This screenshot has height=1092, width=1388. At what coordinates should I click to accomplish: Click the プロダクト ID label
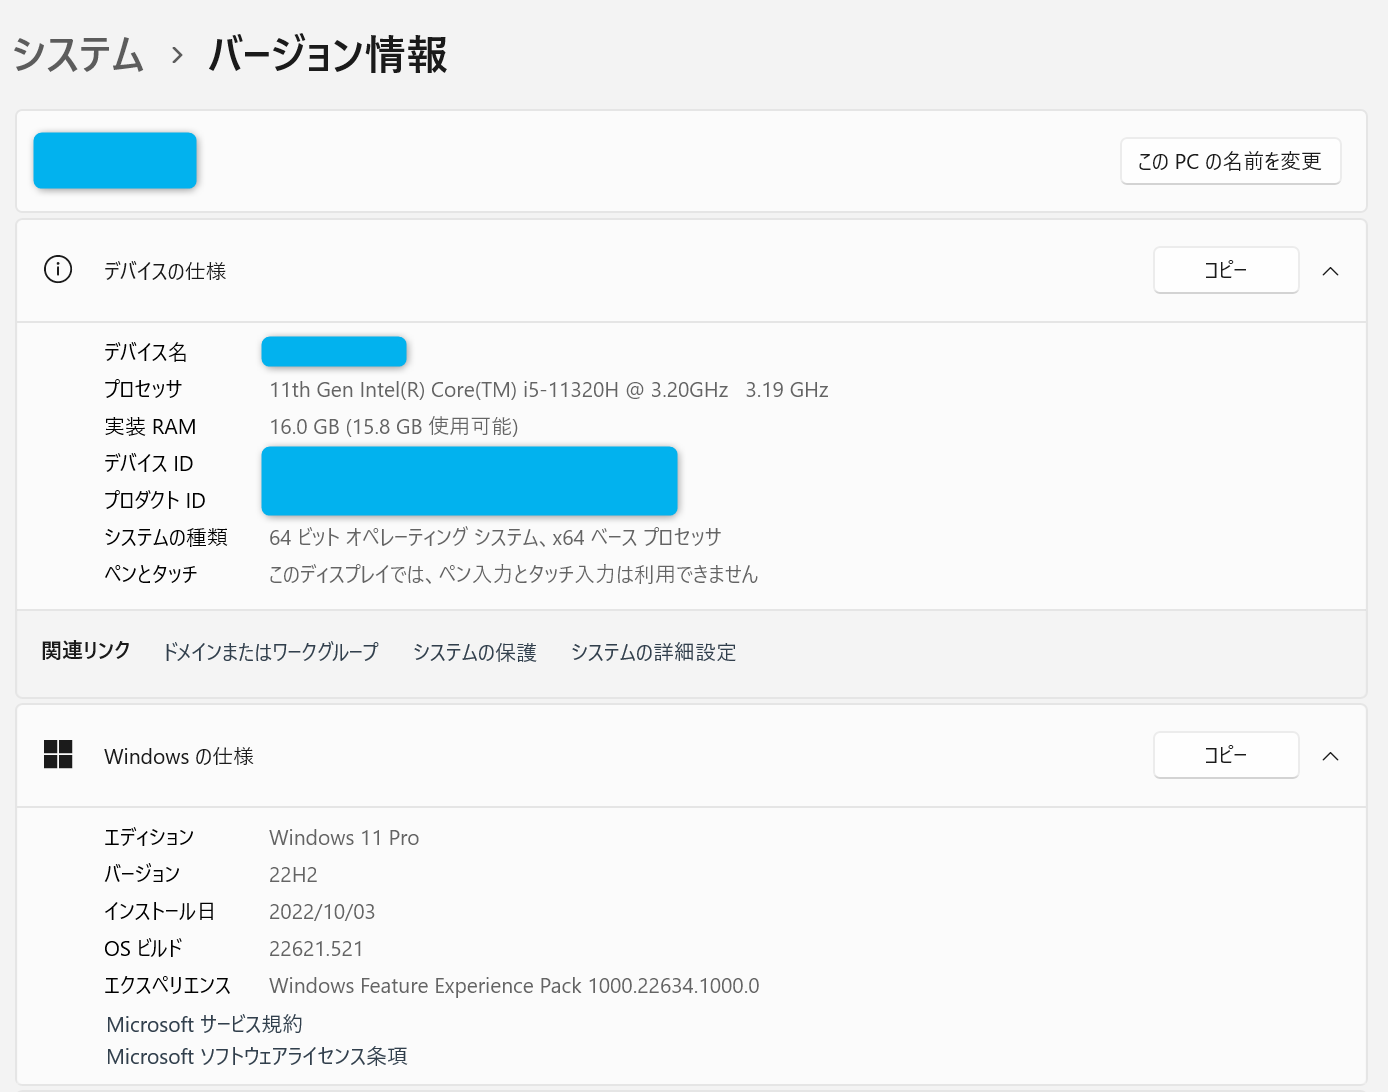point(155,500)
